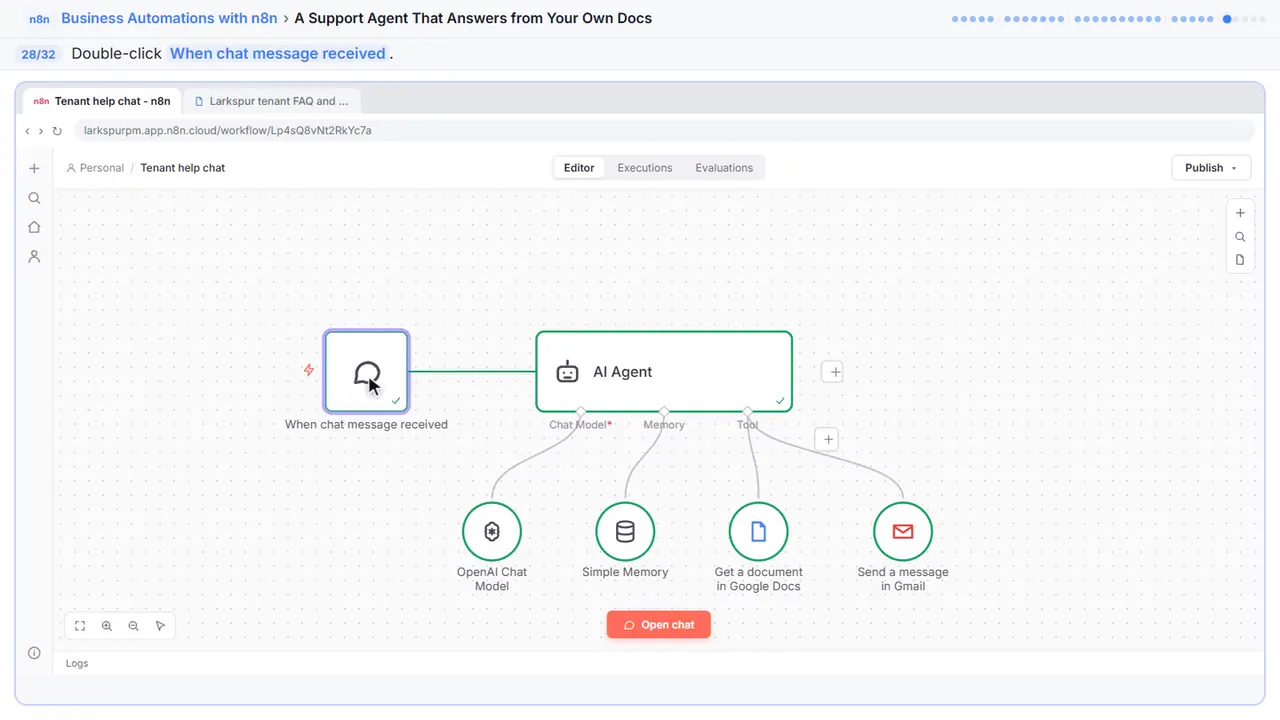Click the info icon at sidebar bottom
Viewport: 1280px width, 720px height.
(x=34, y=653)
